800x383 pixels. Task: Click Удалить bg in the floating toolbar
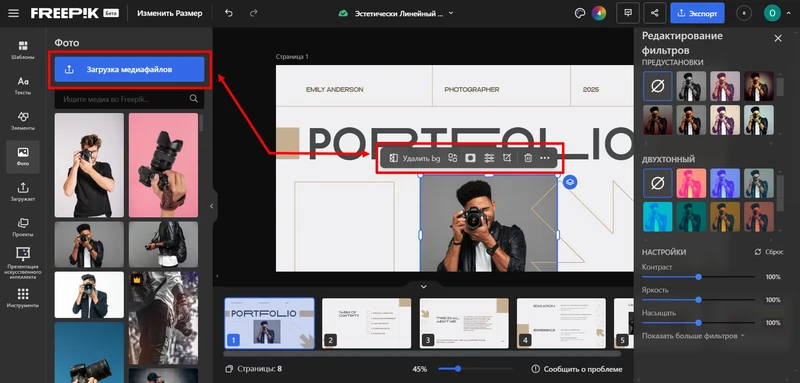coord(415,159)
